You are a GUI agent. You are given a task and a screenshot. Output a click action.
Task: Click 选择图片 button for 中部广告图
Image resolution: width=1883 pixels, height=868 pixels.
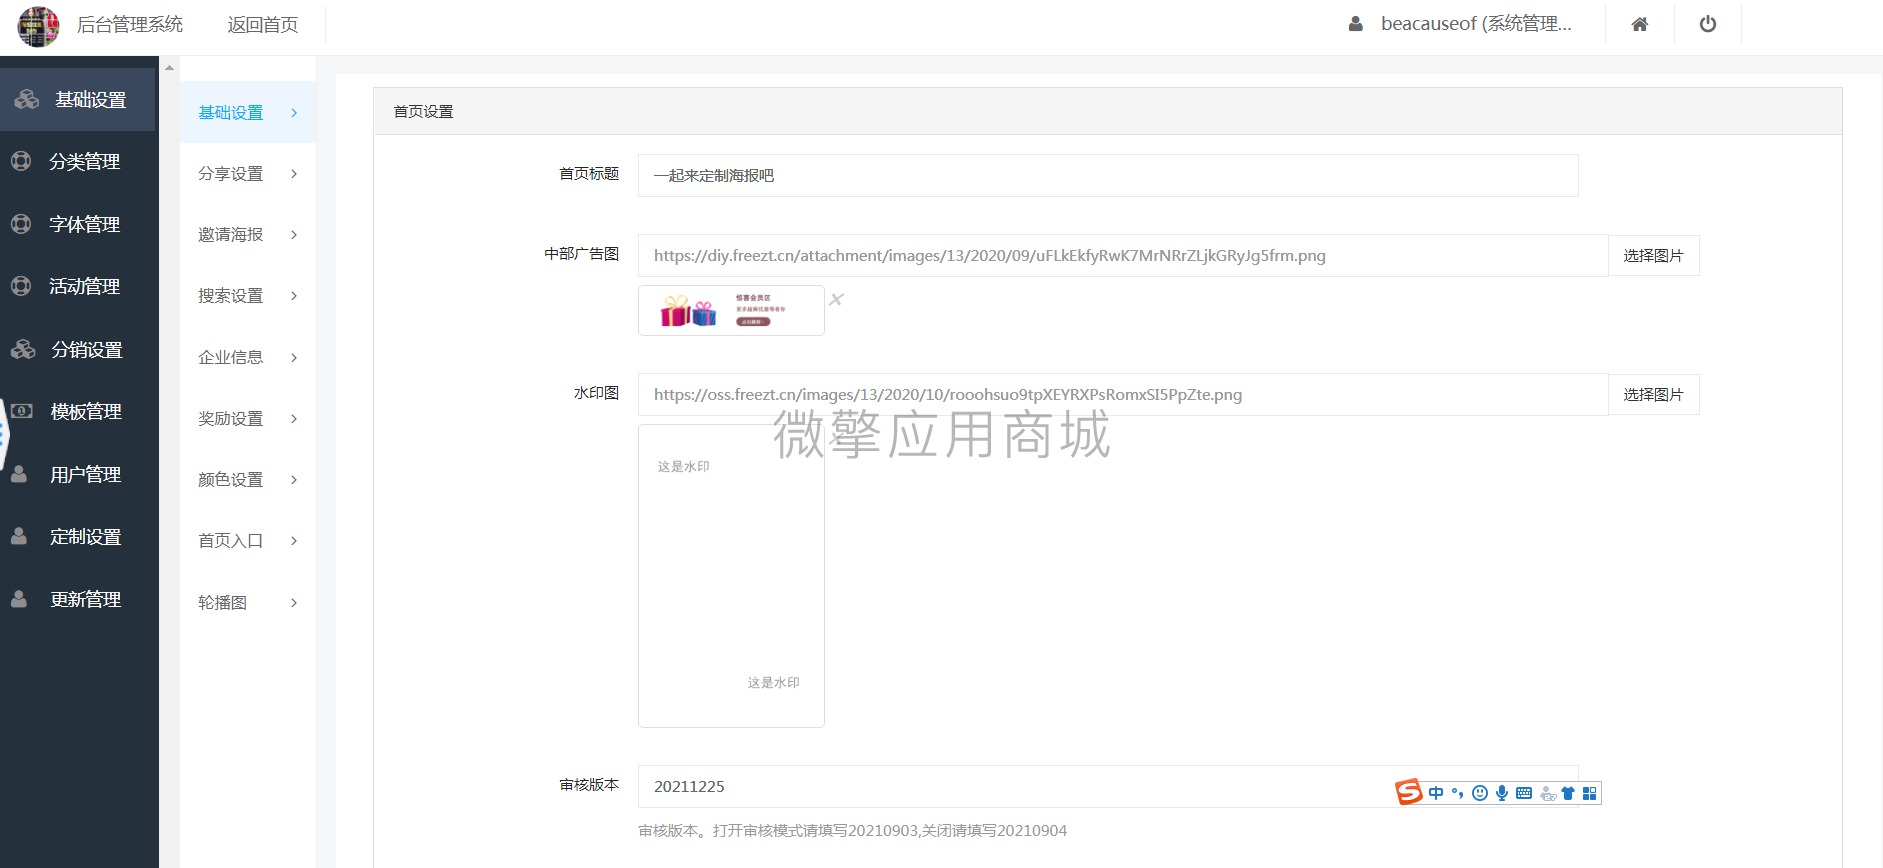1653,256
